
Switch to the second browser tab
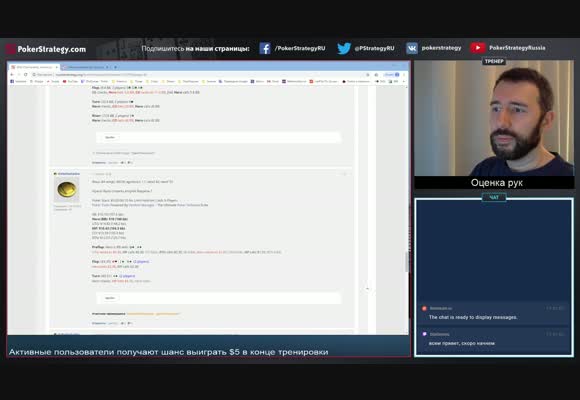[86, 67]
